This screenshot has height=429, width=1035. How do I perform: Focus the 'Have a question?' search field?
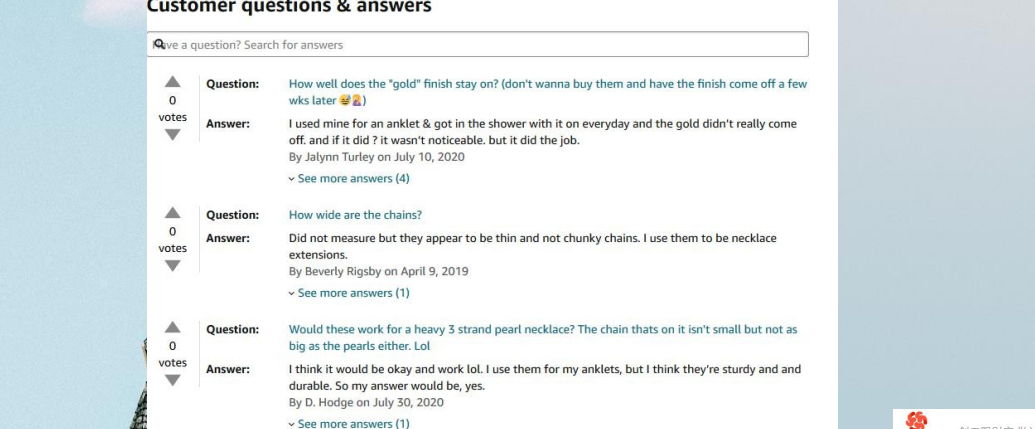[x=477, y=44]
